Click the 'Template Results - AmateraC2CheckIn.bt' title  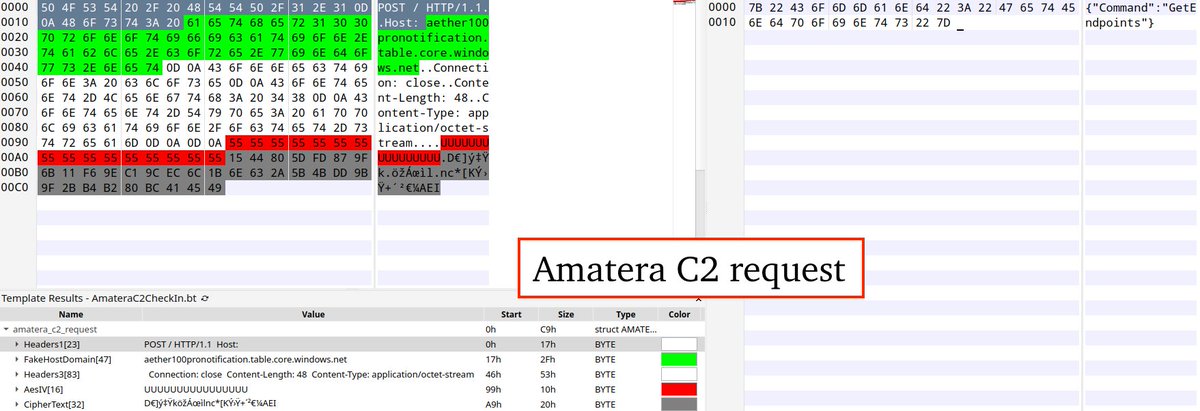pyautogui.click(x=98, y=298)
